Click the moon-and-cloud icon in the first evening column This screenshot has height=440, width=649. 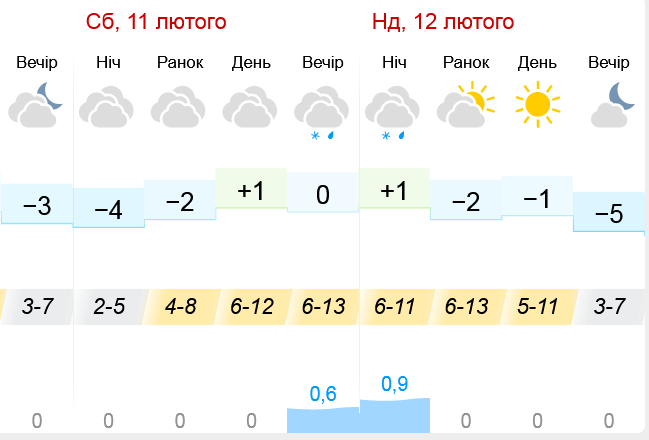35,105
